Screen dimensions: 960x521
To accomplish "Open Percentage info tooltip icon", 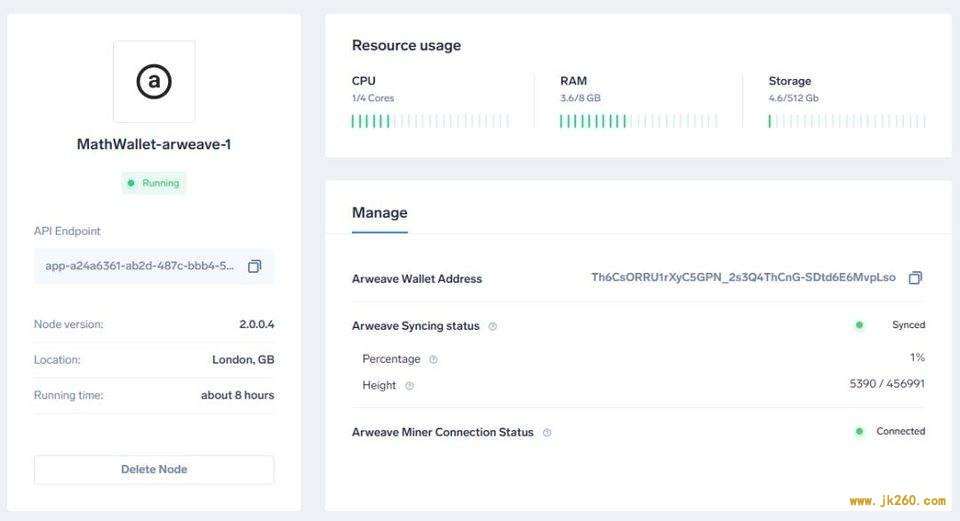I will 433,359.
